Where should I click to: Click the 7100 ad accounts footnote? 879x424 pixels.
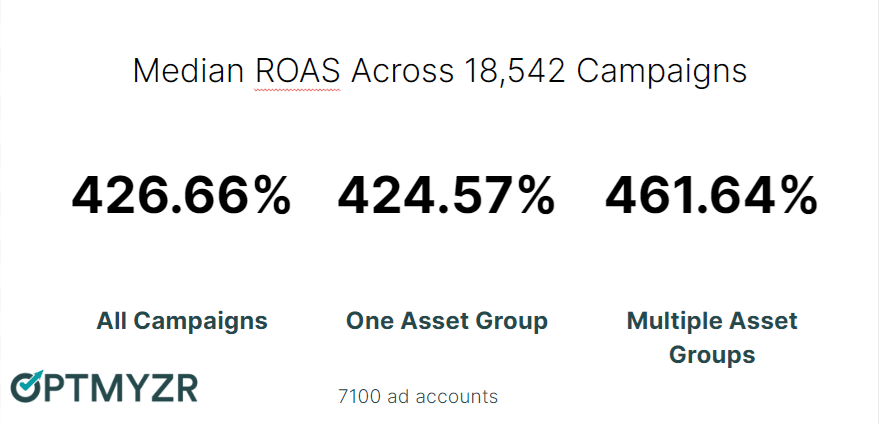point(418,396)
